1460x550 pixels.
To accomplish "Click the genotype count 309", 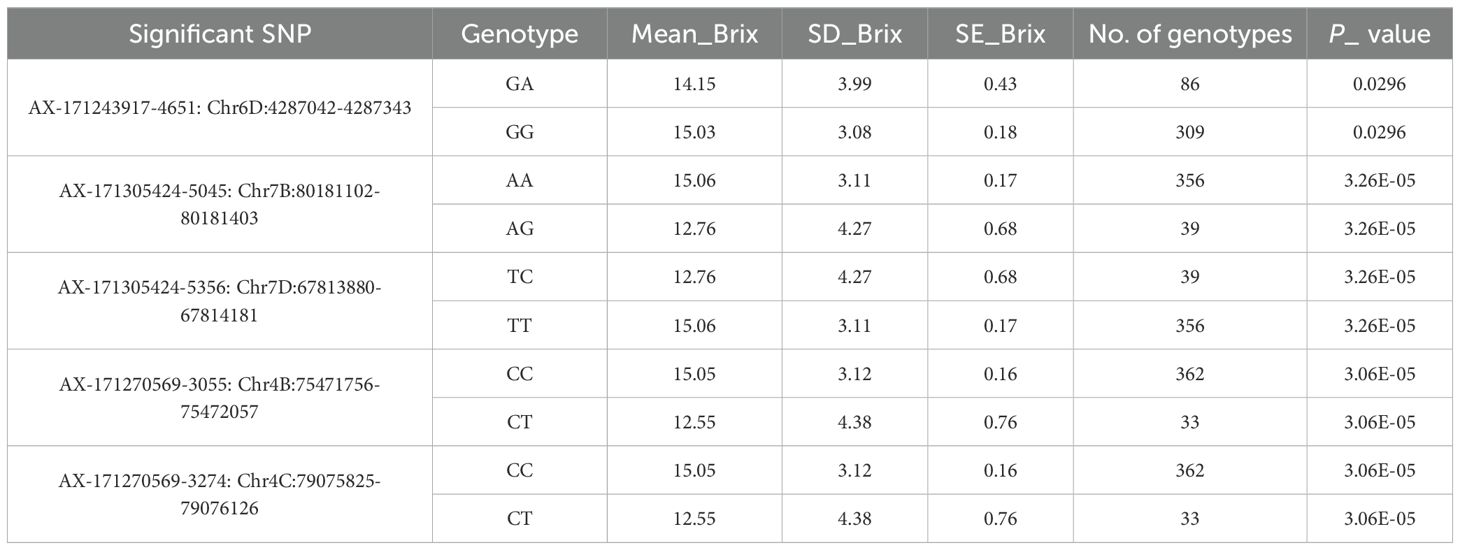I will 1190,132.
